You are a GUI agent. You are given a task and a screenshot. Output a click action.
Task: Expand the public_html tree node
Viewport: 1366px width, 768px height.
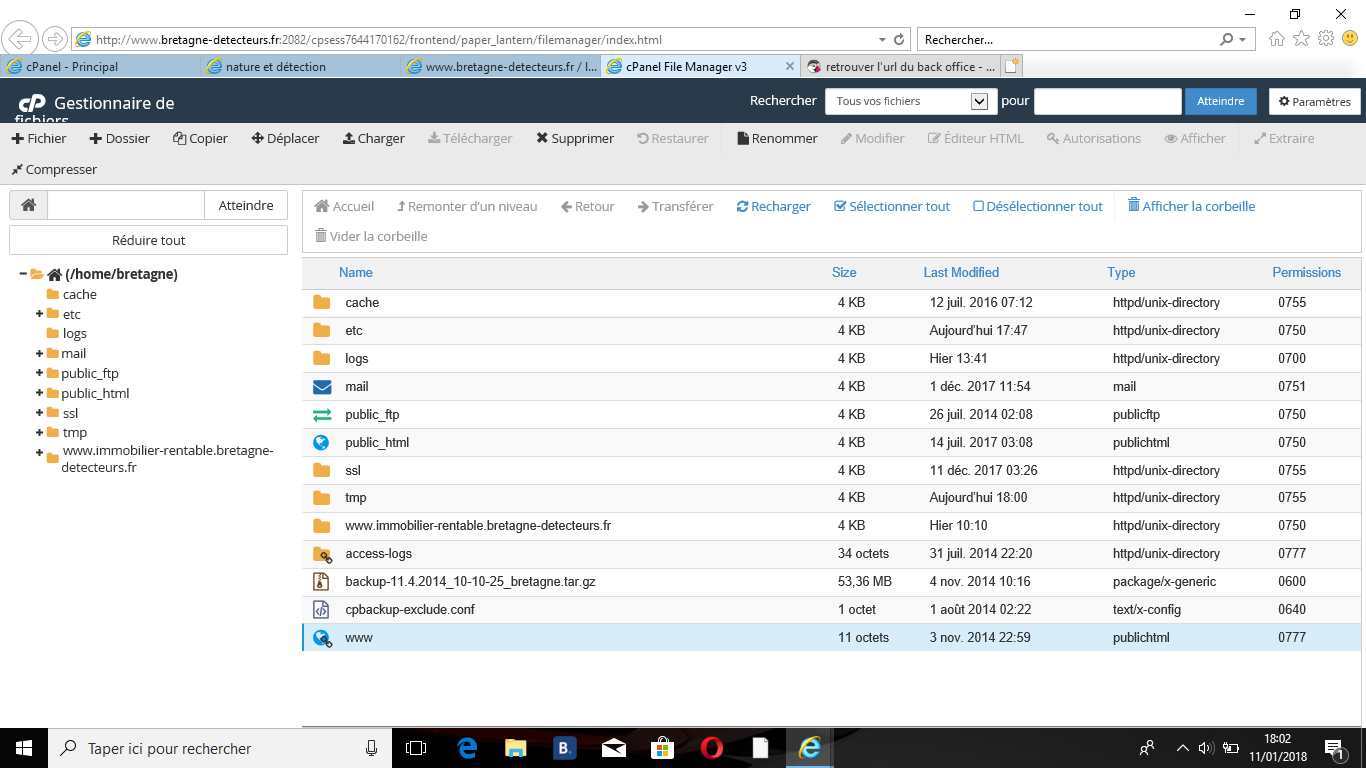(39, 393)
